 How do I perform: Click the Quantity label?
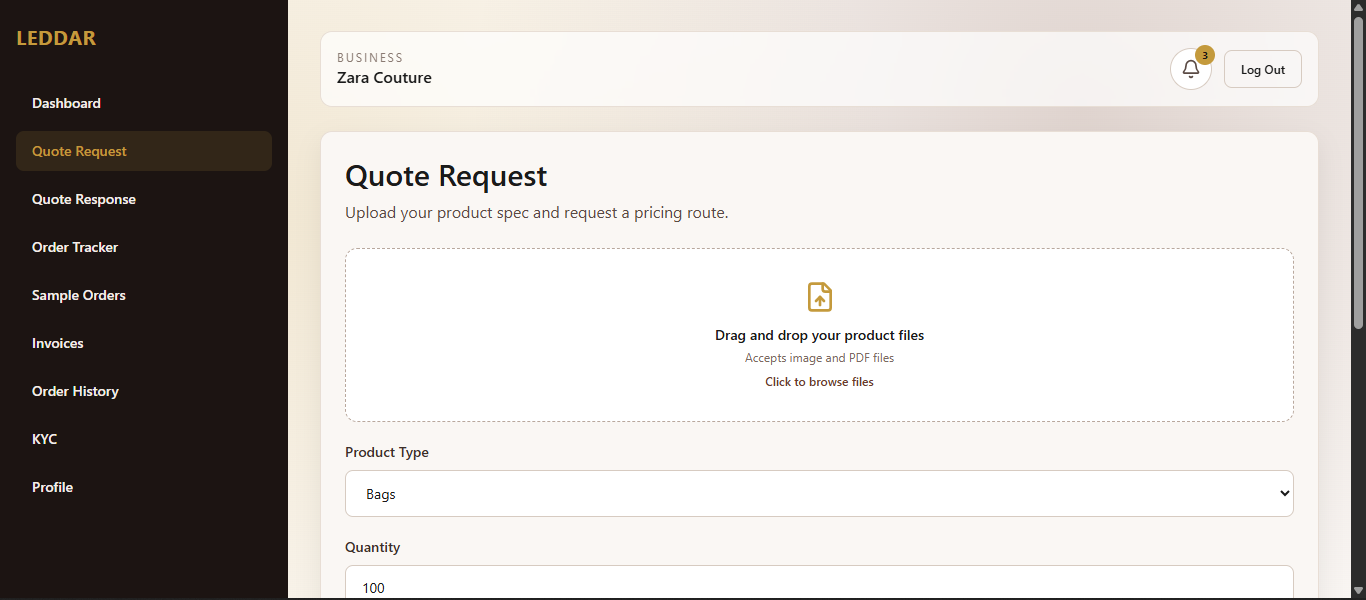tap(372, 547)
